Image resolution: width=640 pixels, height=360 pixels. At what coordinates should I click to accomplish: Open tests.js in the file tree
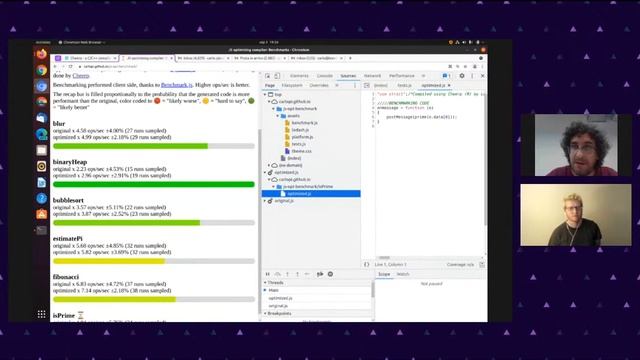298,144
